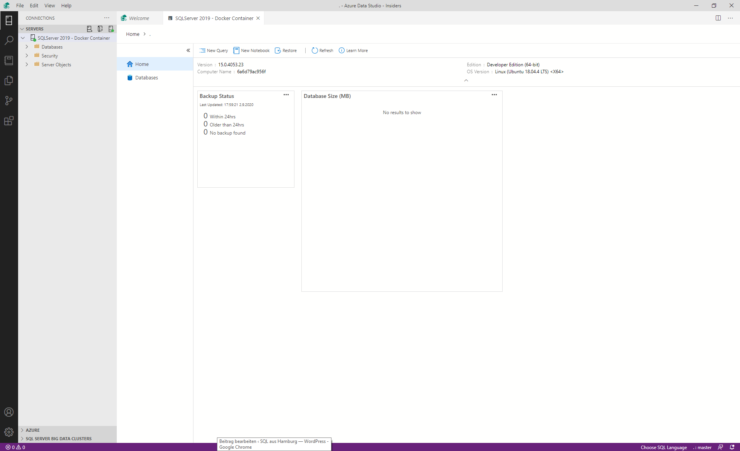
Task: Collapse server properties with the up chevron
Action: pyautogui.click(x=466, y=81)
